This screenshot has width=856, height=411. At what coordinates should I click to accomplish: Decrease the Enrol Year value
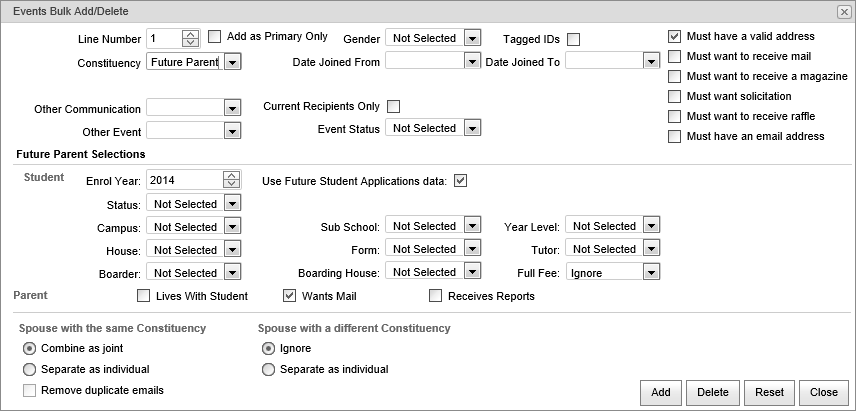point(232,184)
